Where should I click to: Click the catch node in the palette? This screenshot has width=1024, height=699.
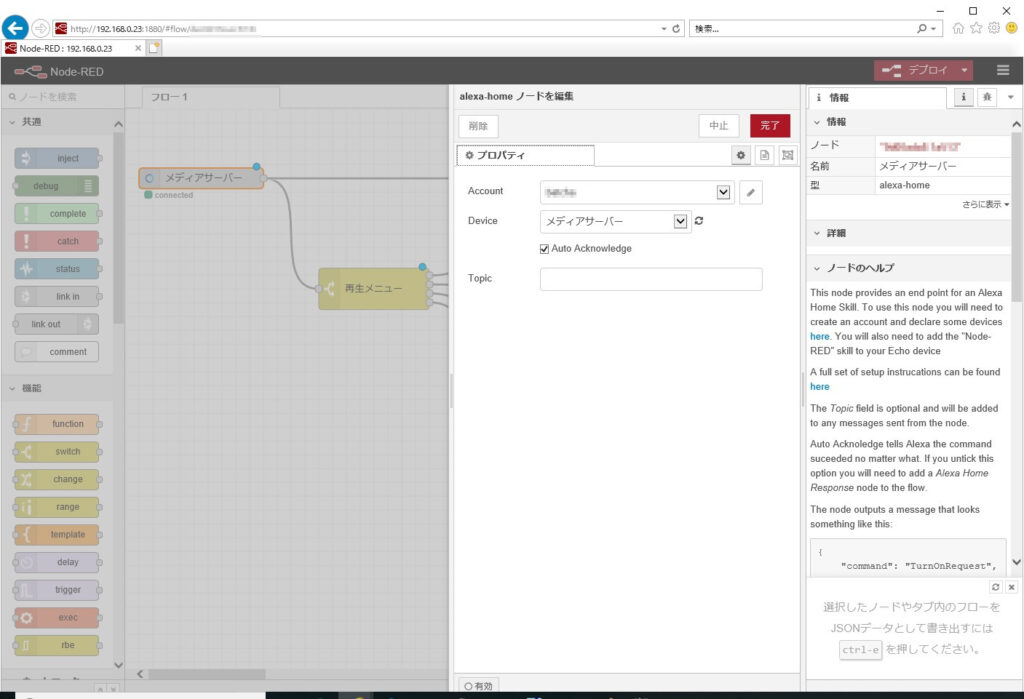pos(57,241)
